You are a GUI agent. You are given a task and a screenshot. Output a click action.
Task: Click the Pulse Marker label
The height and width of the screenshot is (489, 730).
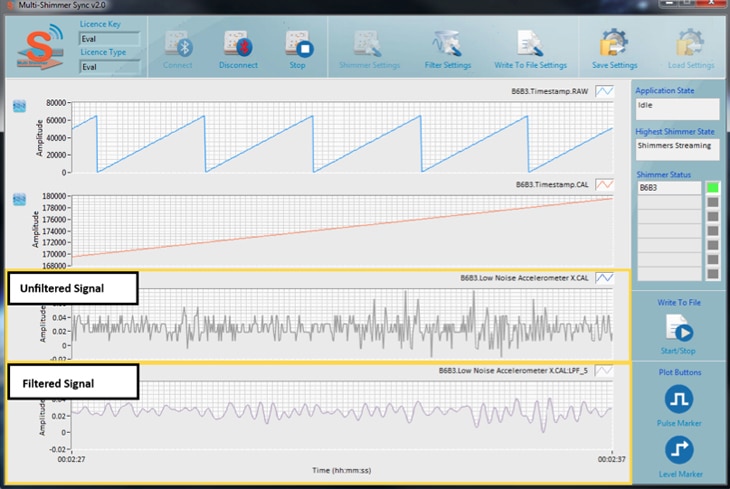point(679,423)
